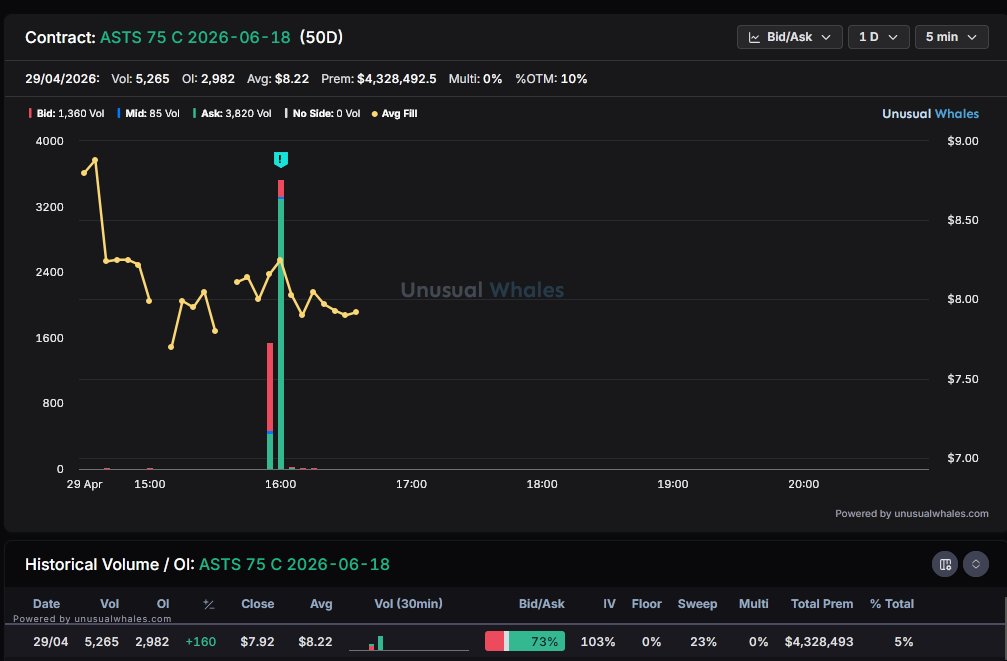
Task: Toggle Mid volume legend entry
Action: 148,114
